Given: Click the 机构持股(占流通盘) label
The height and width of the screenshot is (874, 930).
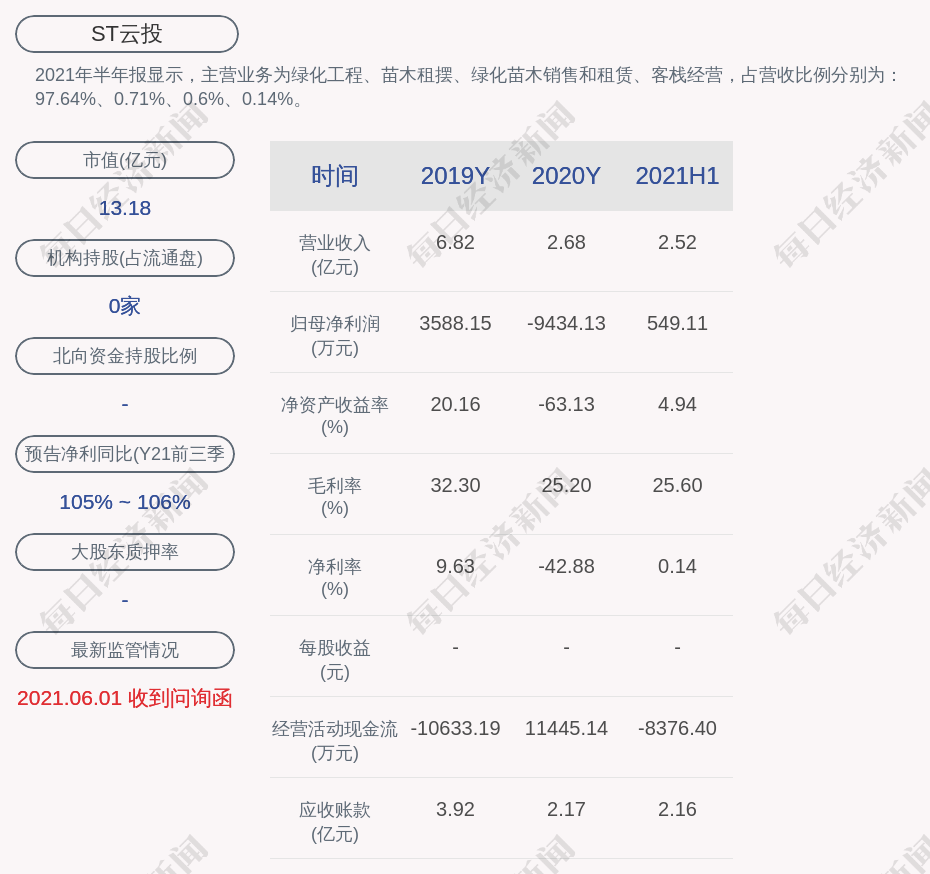Looking at the screenshot, I should coord(125,258).
